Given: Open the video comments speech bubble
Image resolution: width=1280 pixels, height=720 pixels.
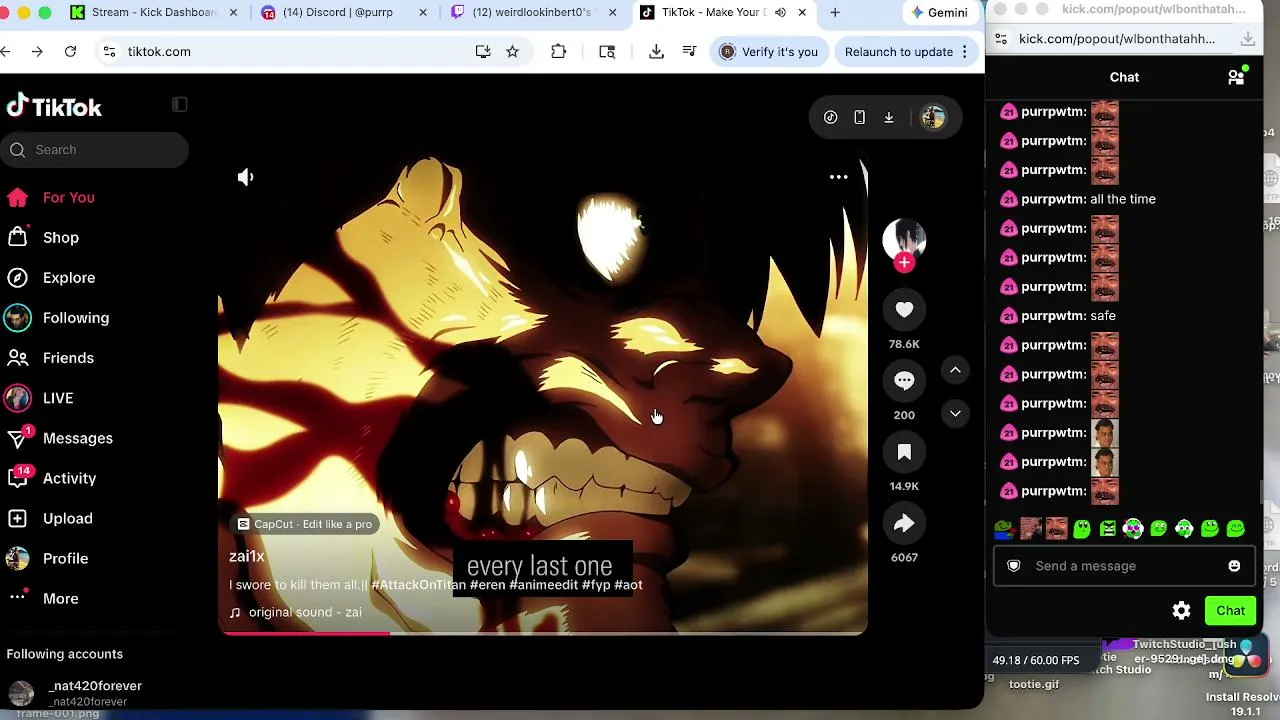Looking at the screenshot, I should 904,381.
